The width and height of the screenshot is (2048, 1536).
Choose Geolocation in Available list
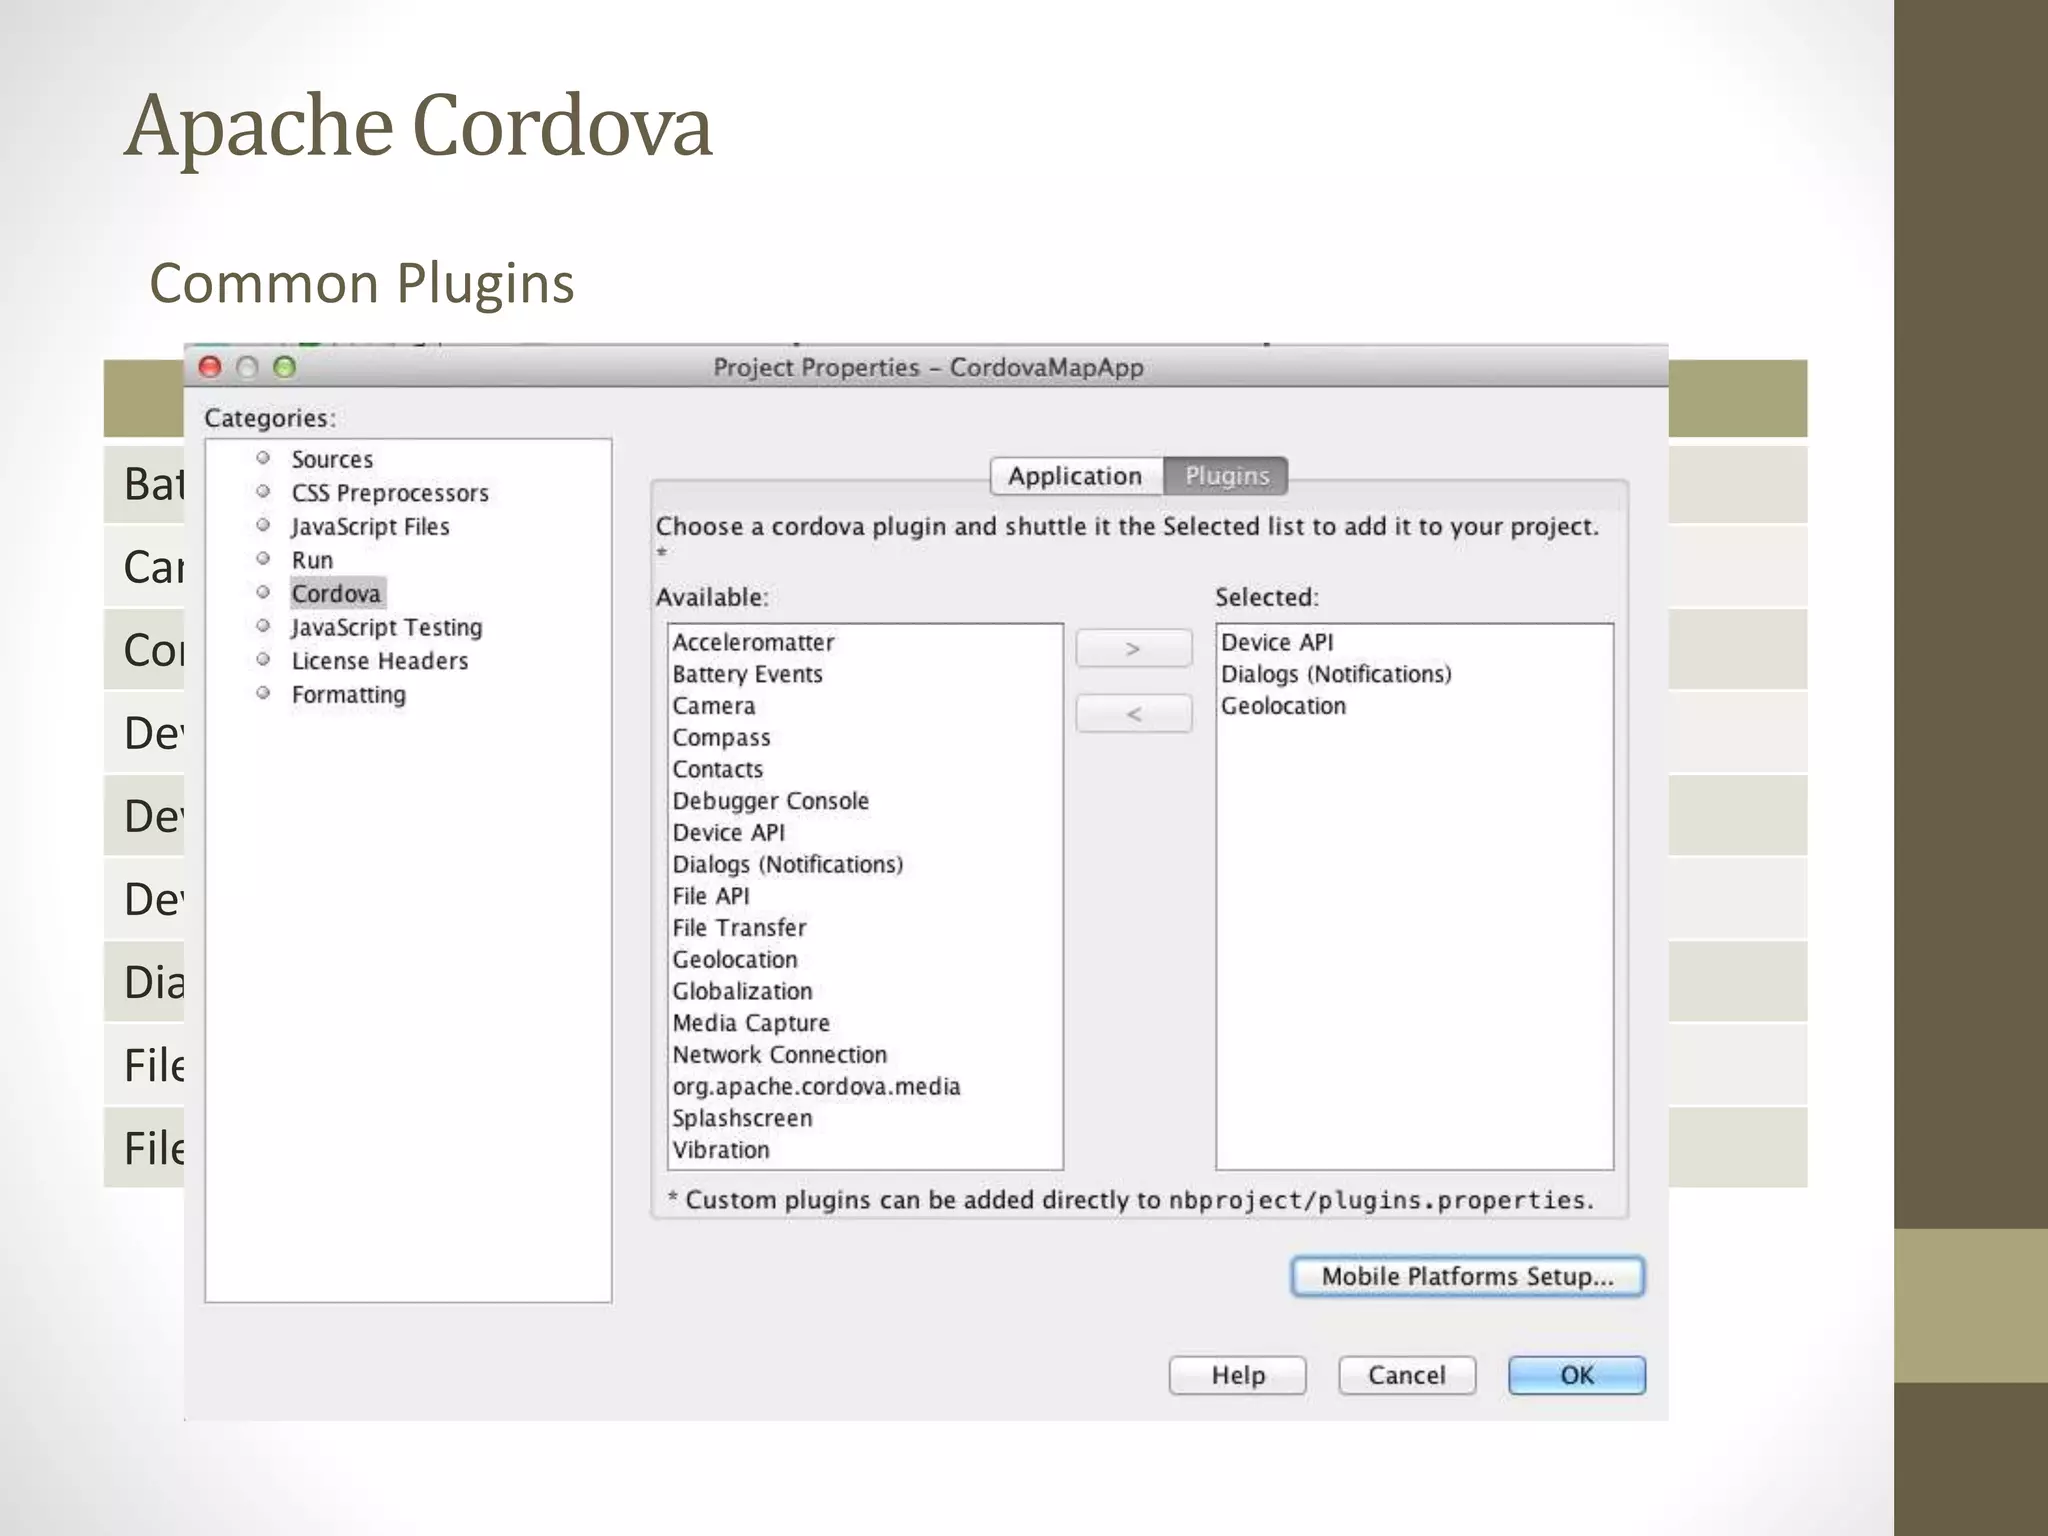point(734,960)
